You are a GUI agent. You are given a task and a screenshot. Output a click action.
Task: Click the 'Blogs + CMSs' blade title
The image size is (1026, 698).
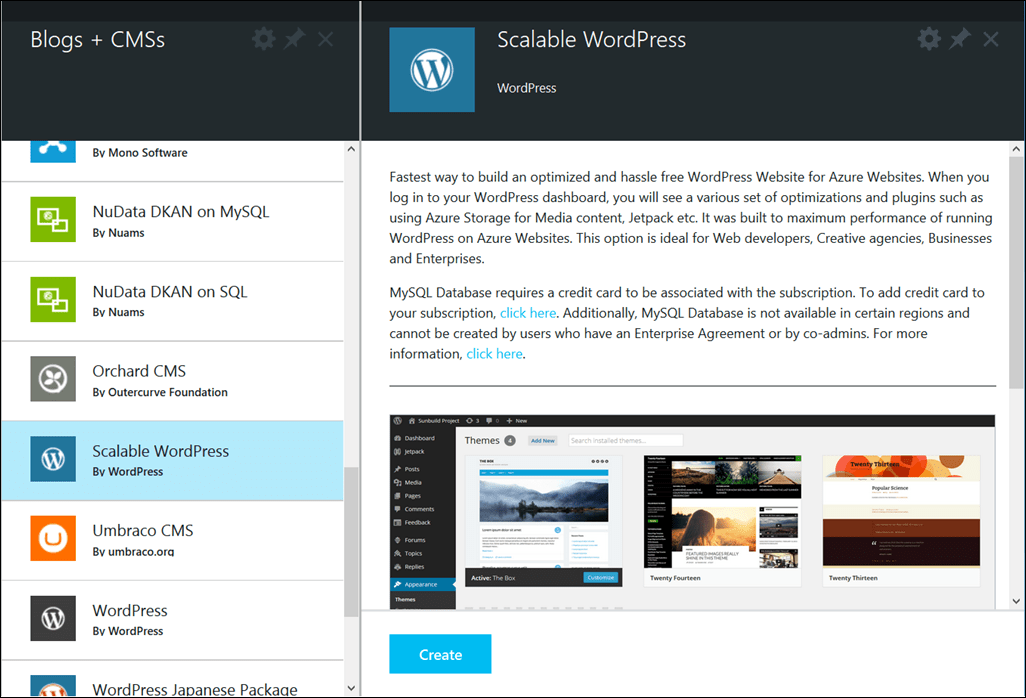[97, 40]
